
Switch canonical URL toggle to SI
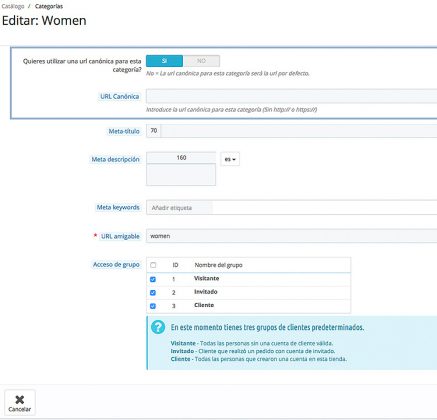coord(164,61)
